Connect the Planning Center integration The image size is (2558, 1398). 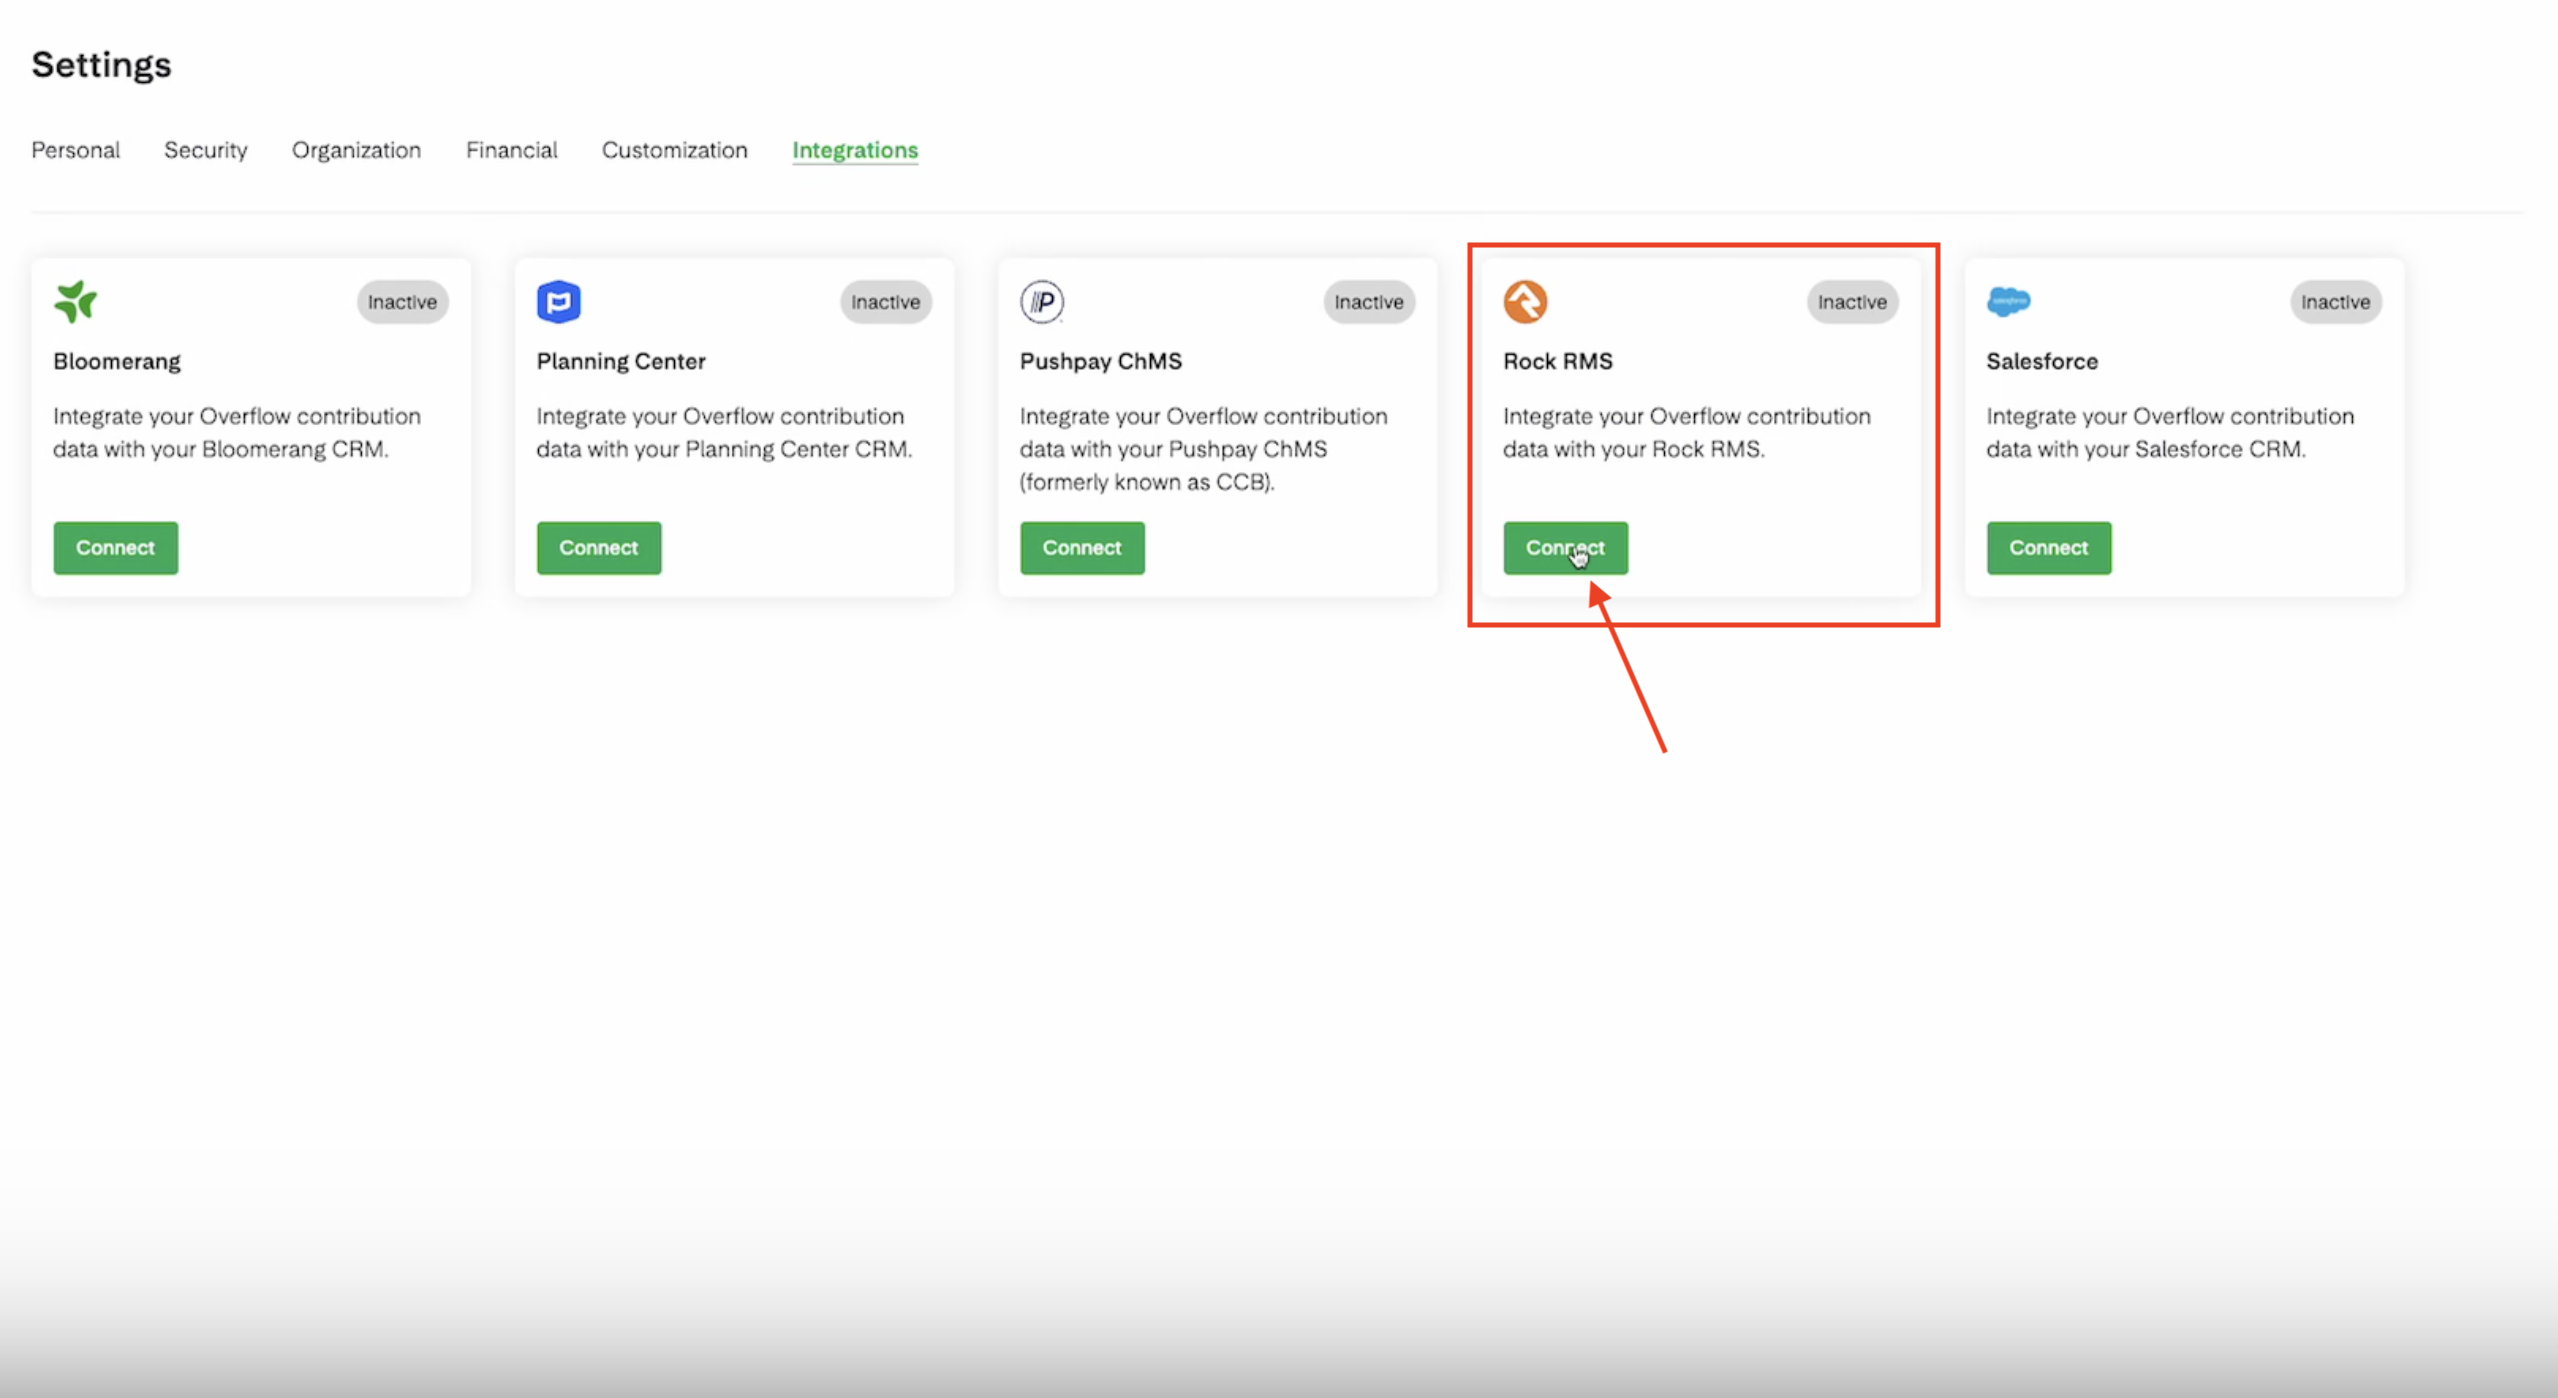point(598,548)
